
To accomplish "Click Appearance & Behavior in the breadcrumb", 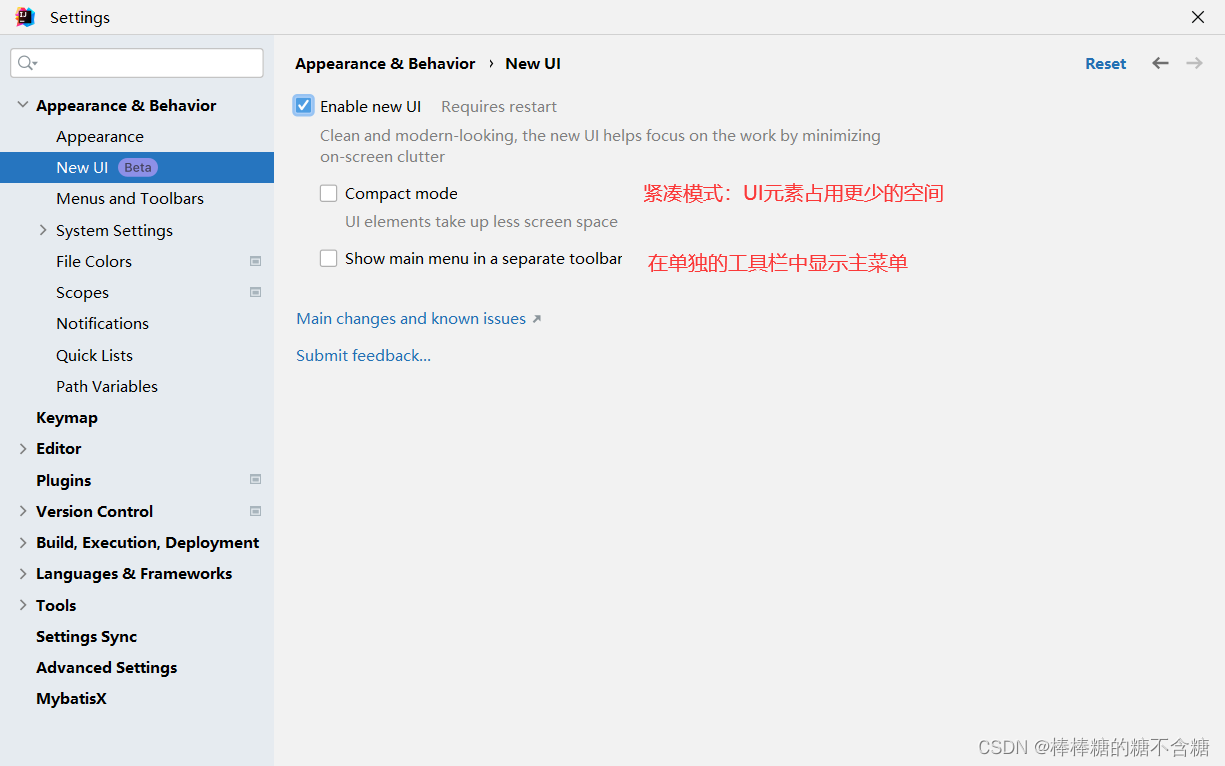I will point(385,63).
